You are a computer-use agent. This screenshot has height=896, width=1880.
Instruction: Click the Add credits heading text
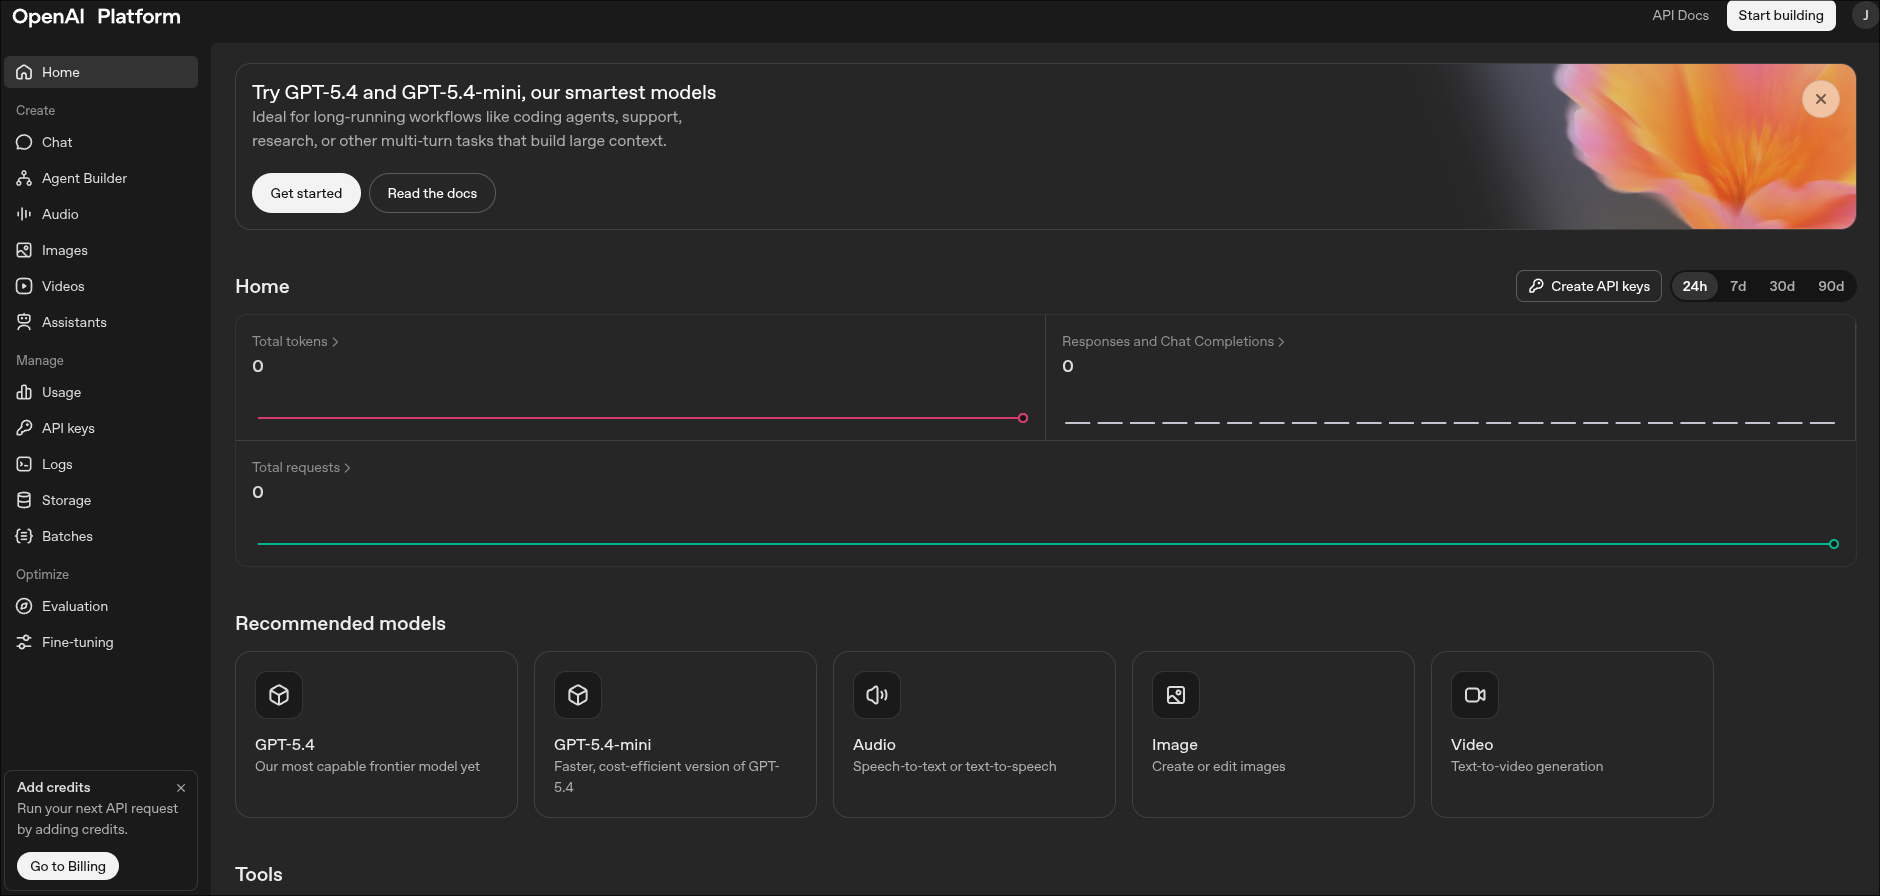(x=54, y=787)
